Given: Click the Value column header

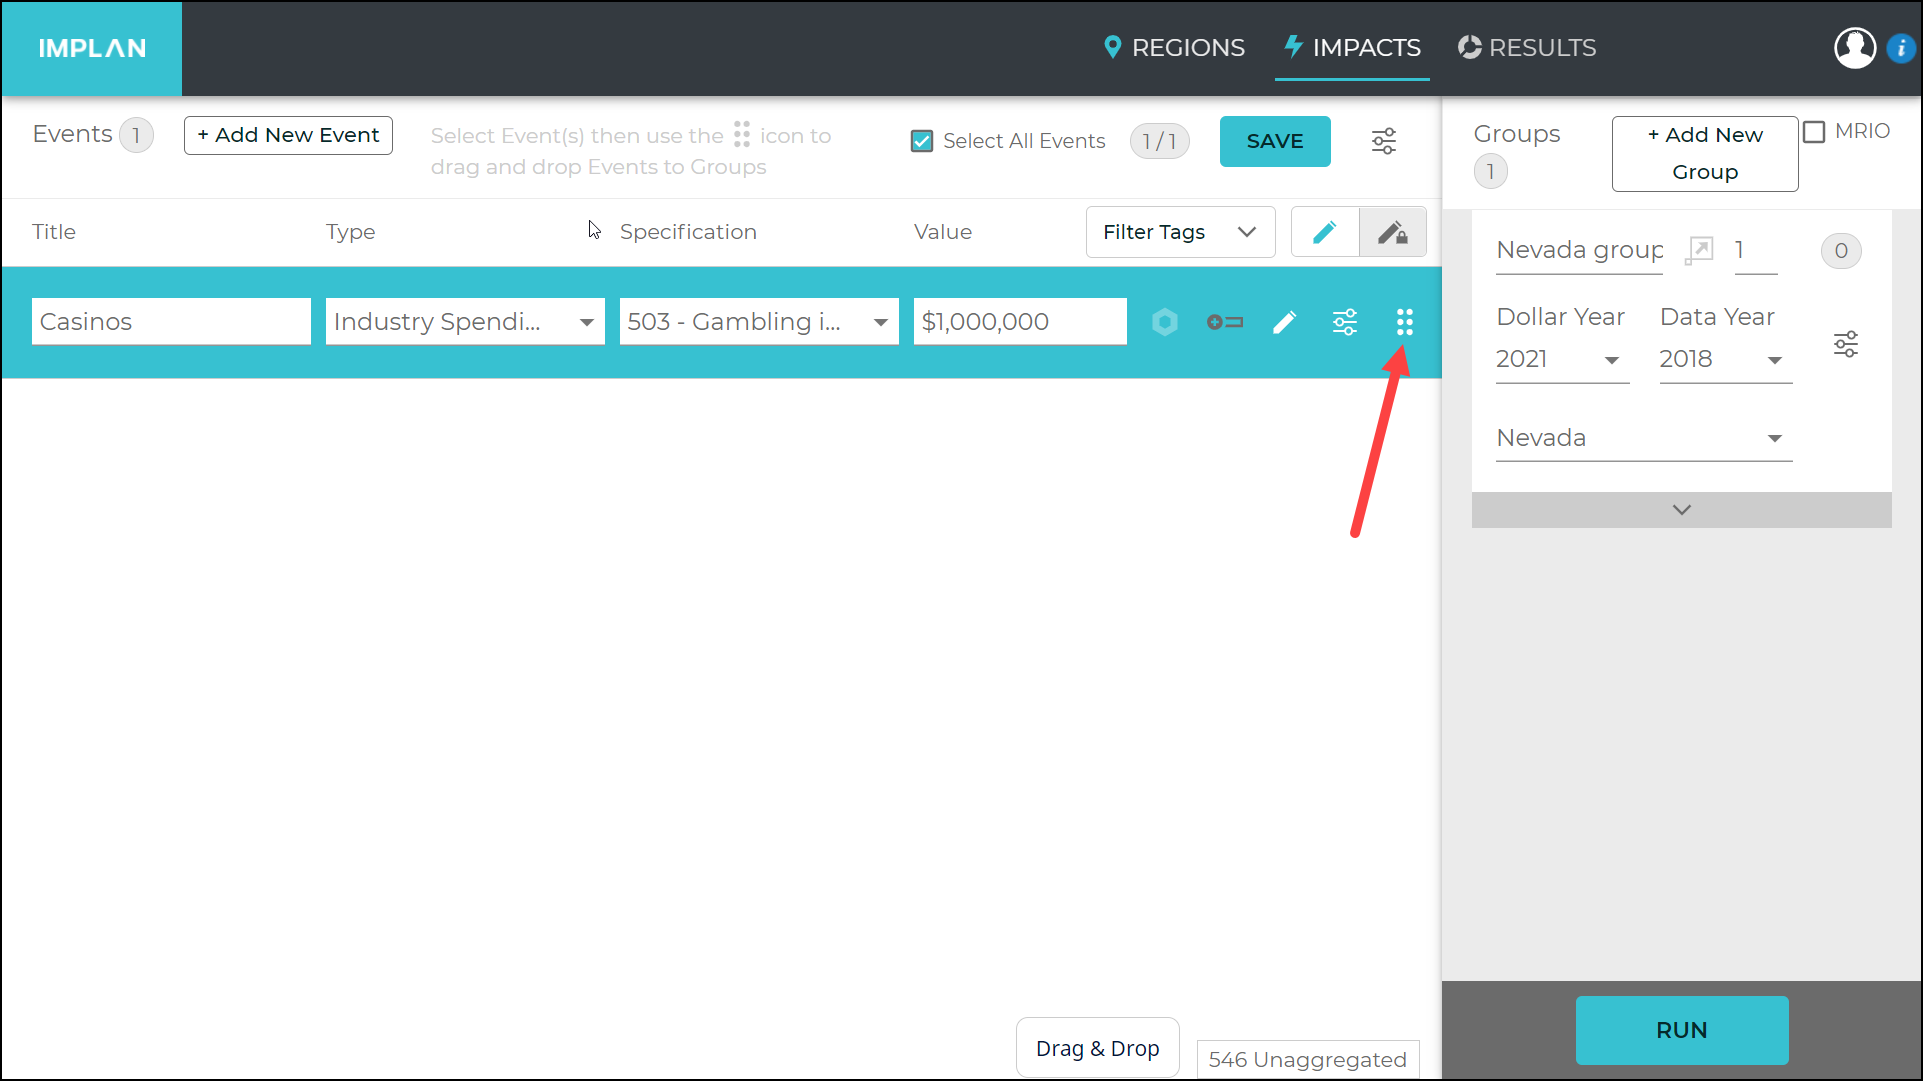Looking at the screenshot, I should tap(942, 232).
